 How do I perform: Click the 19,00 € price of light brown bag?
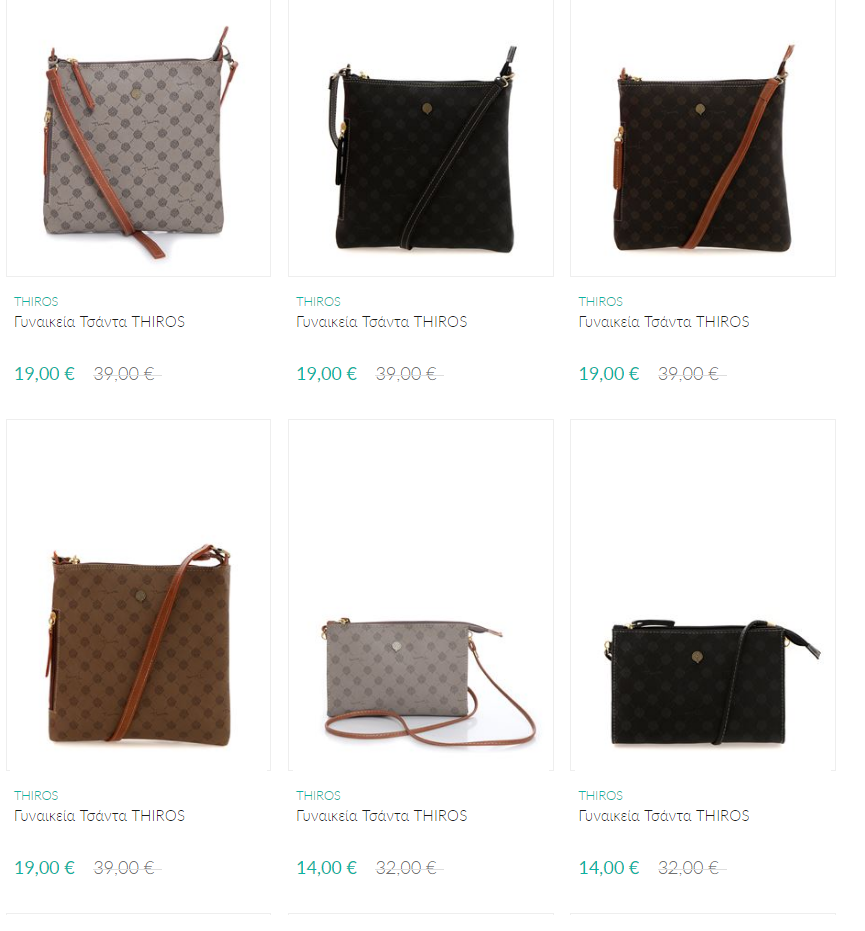click(x=45, y=868)
